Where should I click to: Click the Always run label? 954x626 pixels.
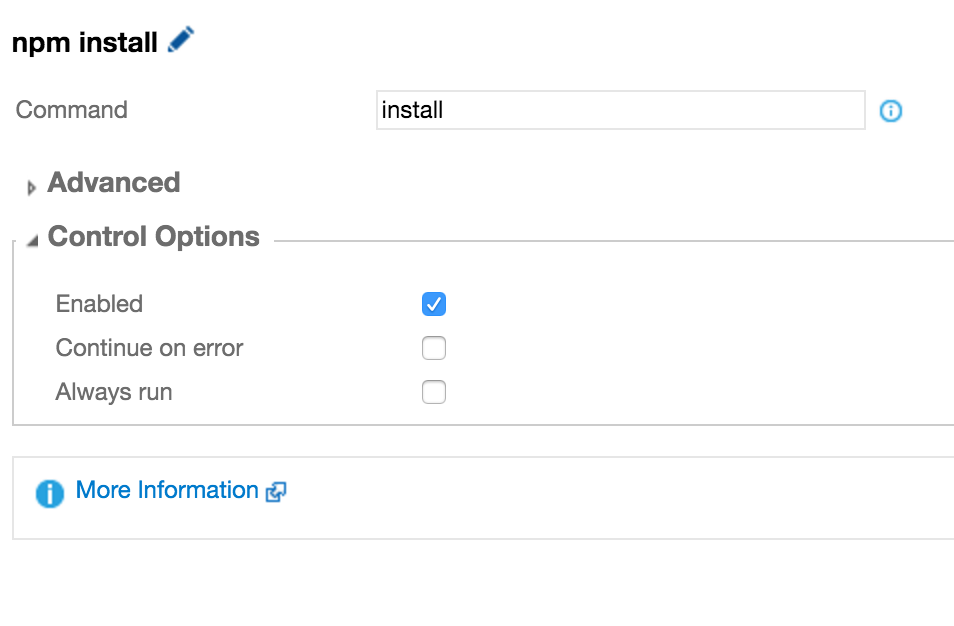pos(114,392)
